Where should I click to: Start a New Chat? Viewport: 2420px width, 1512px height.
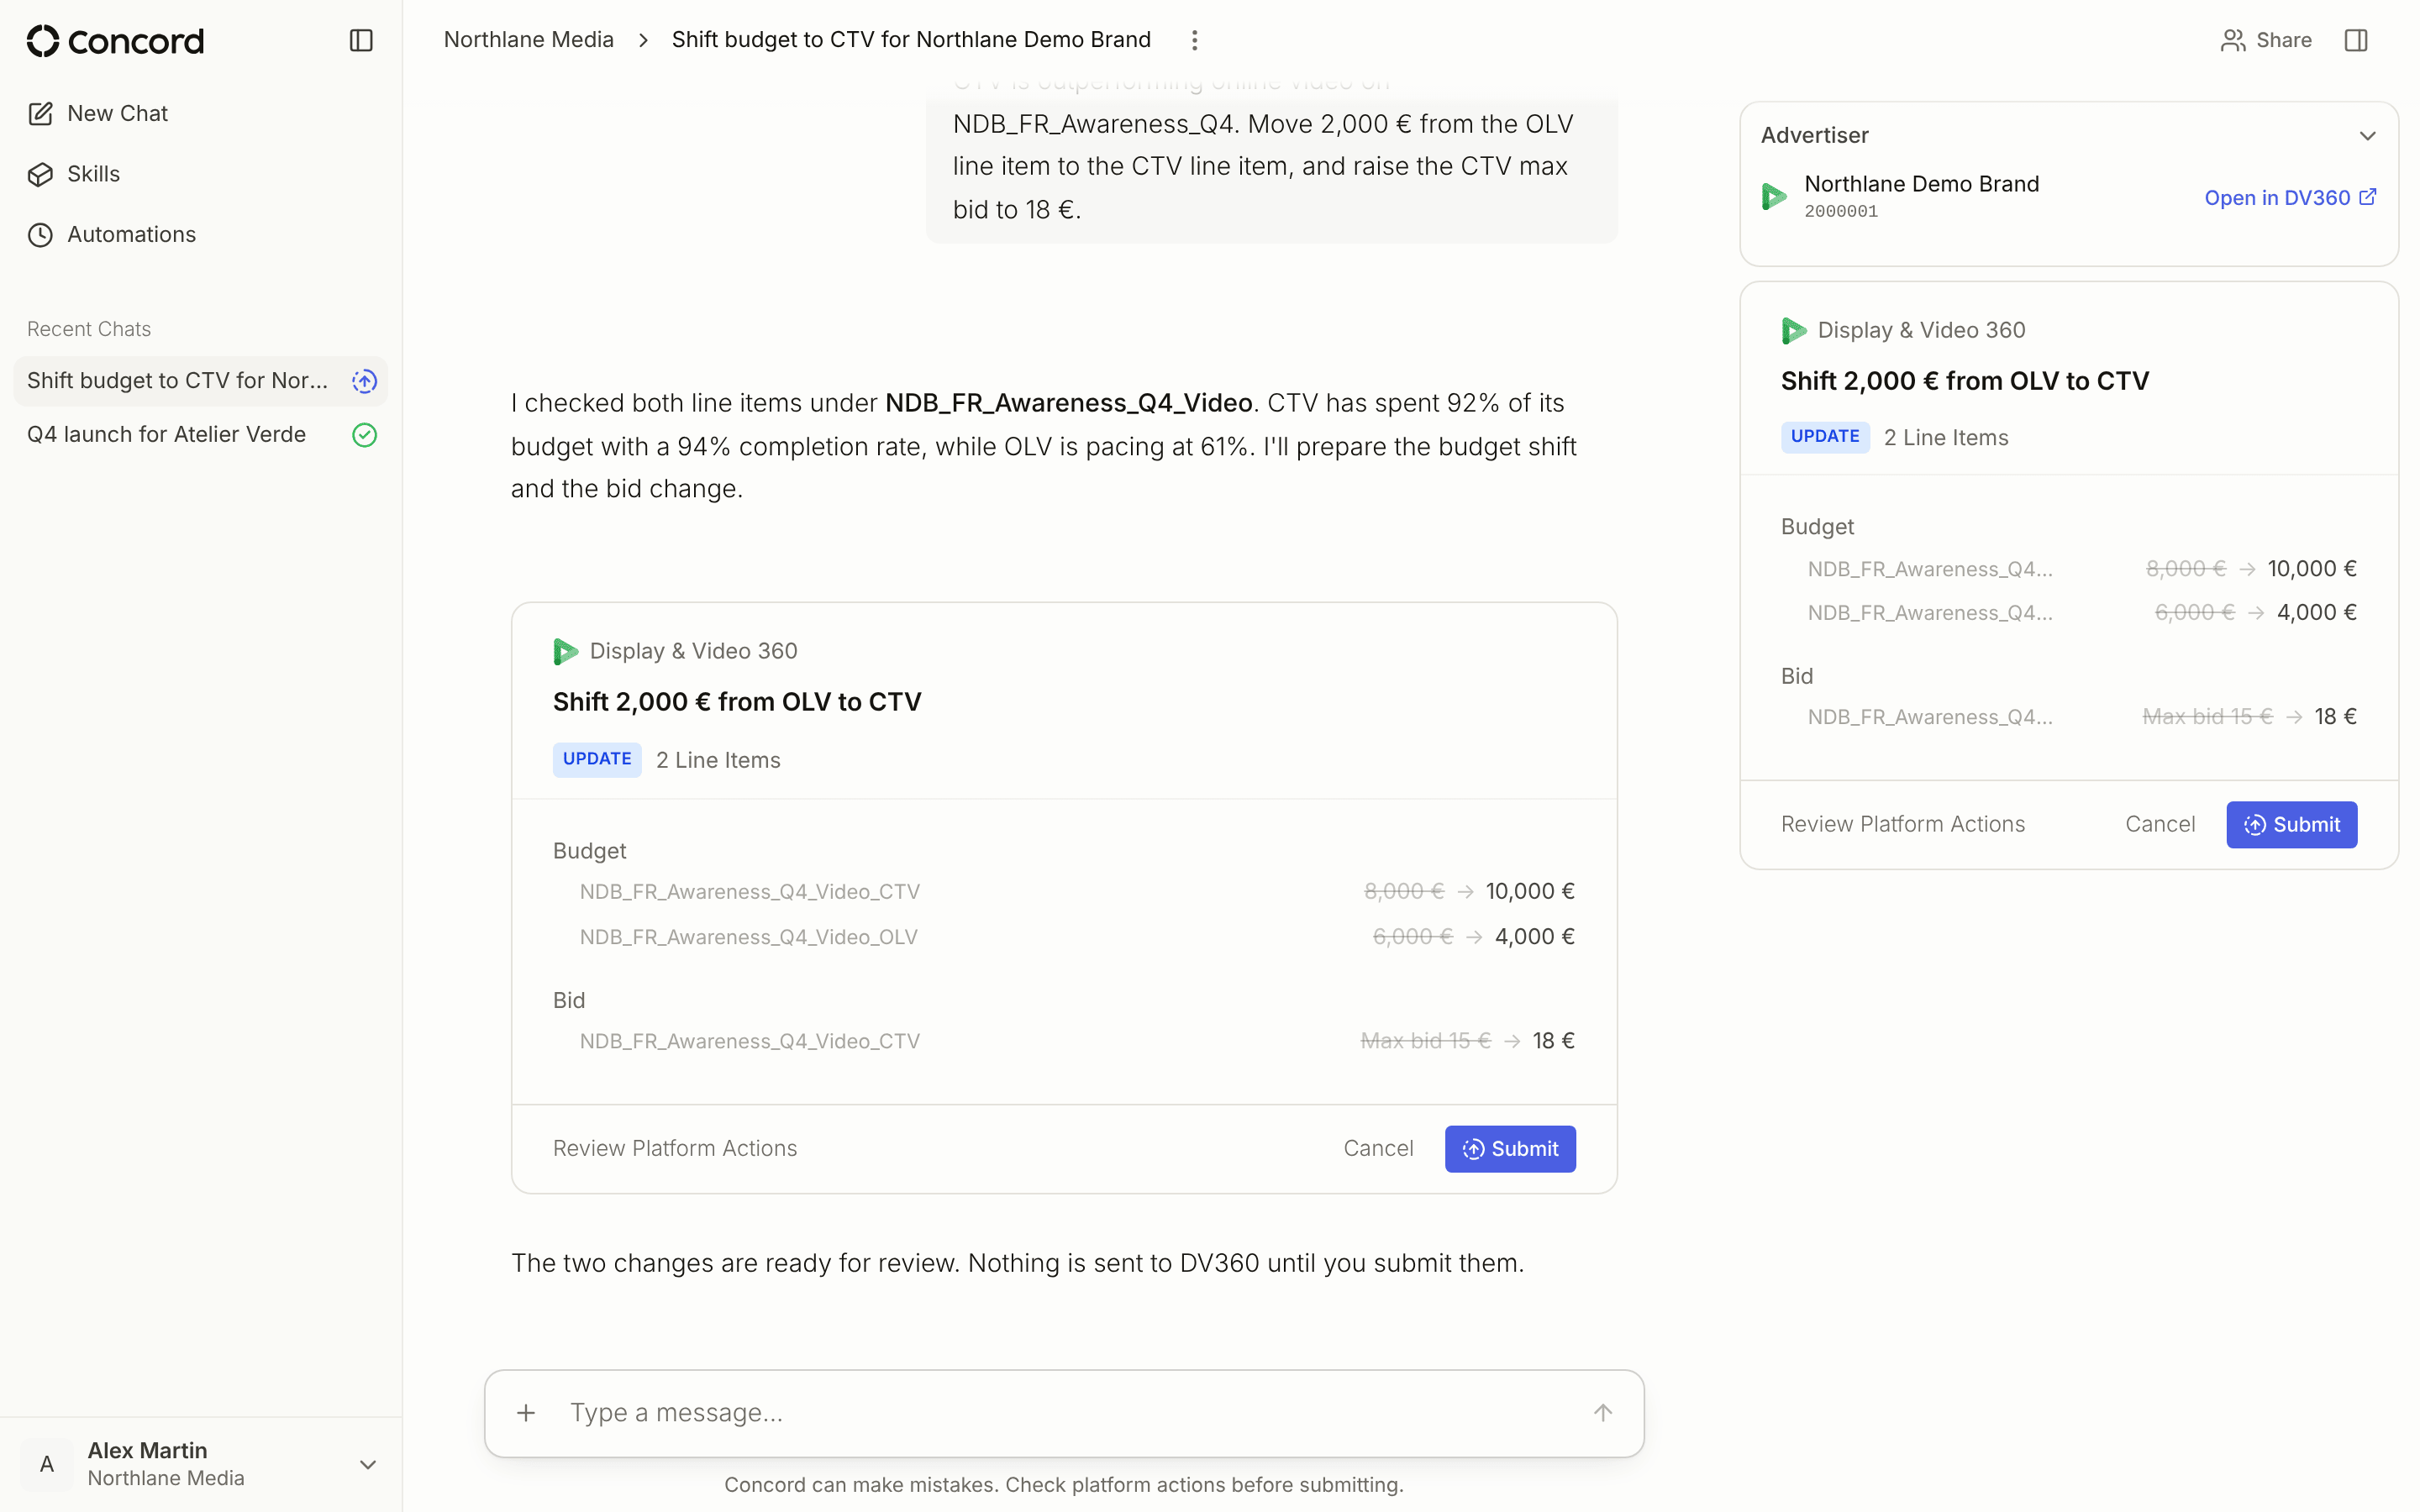(98, 113)
